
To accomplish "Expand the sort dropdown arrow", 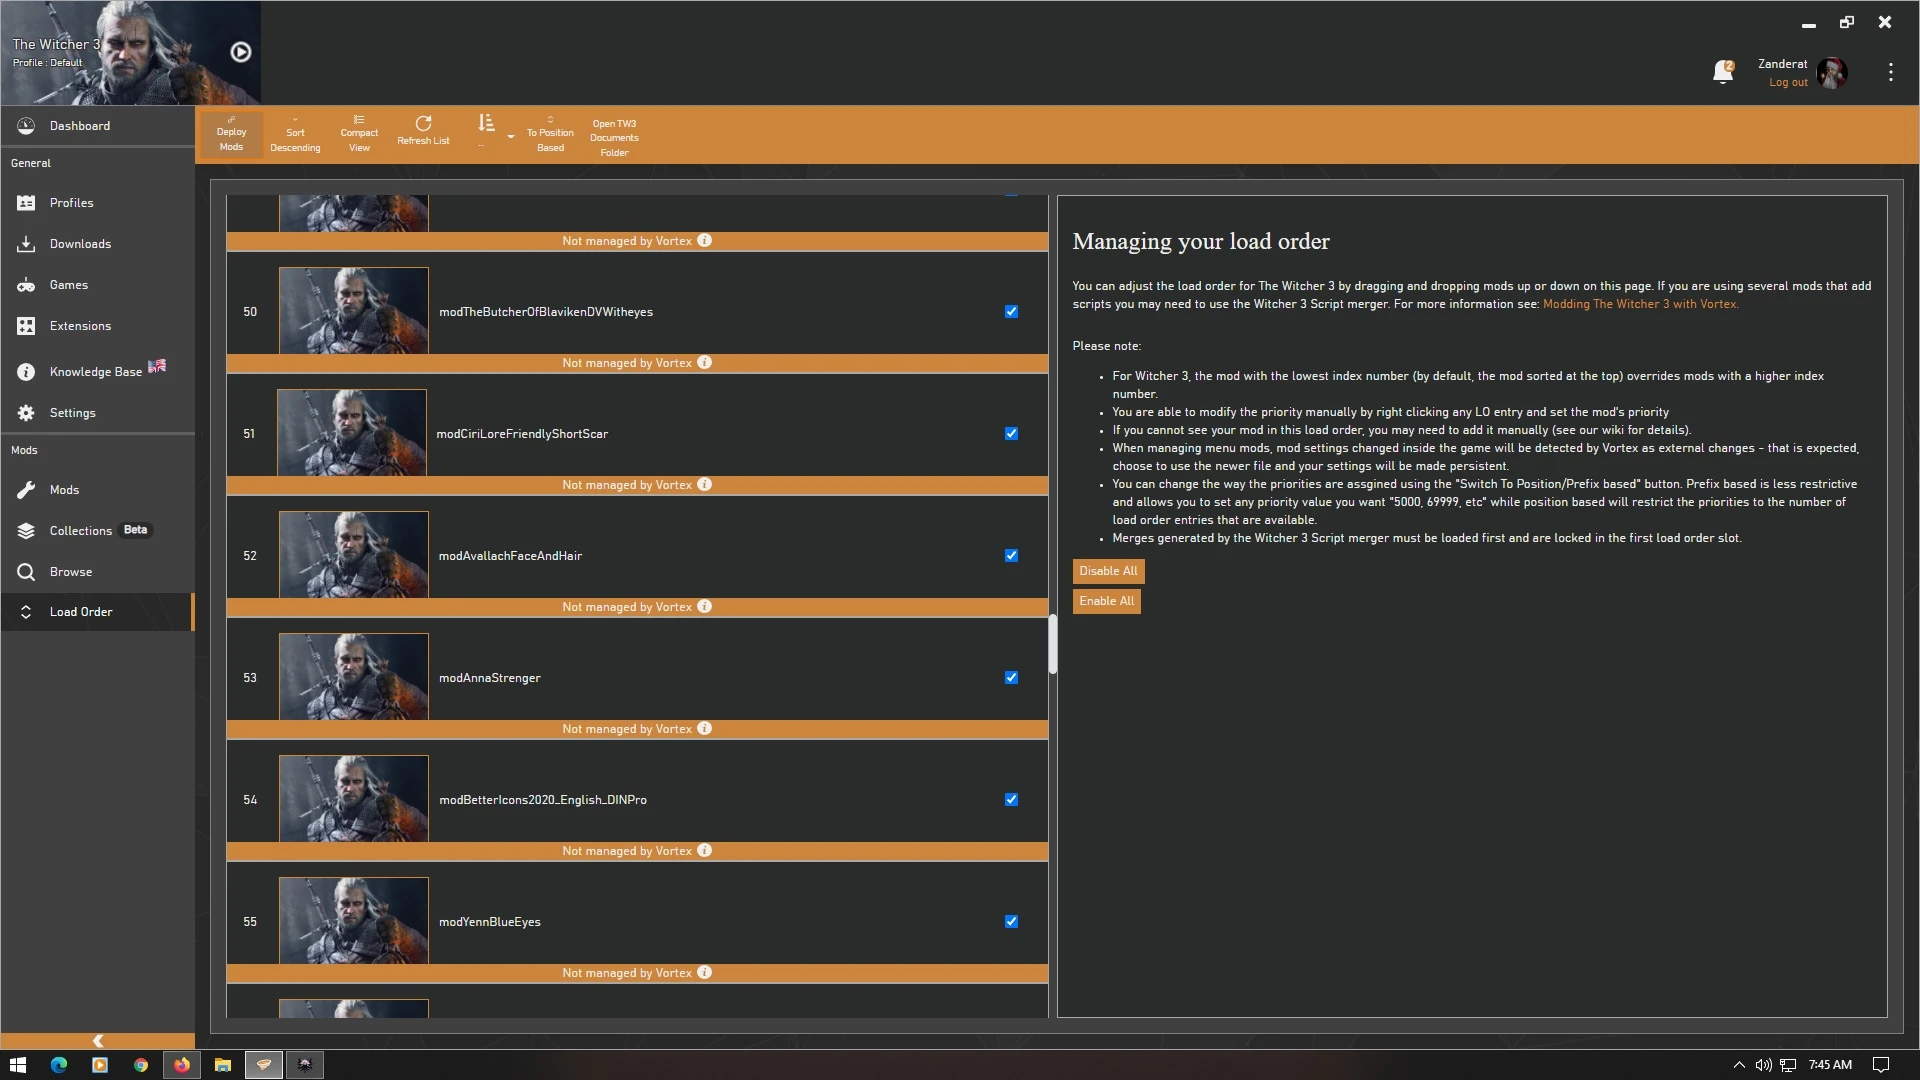I will click(511, 136).
